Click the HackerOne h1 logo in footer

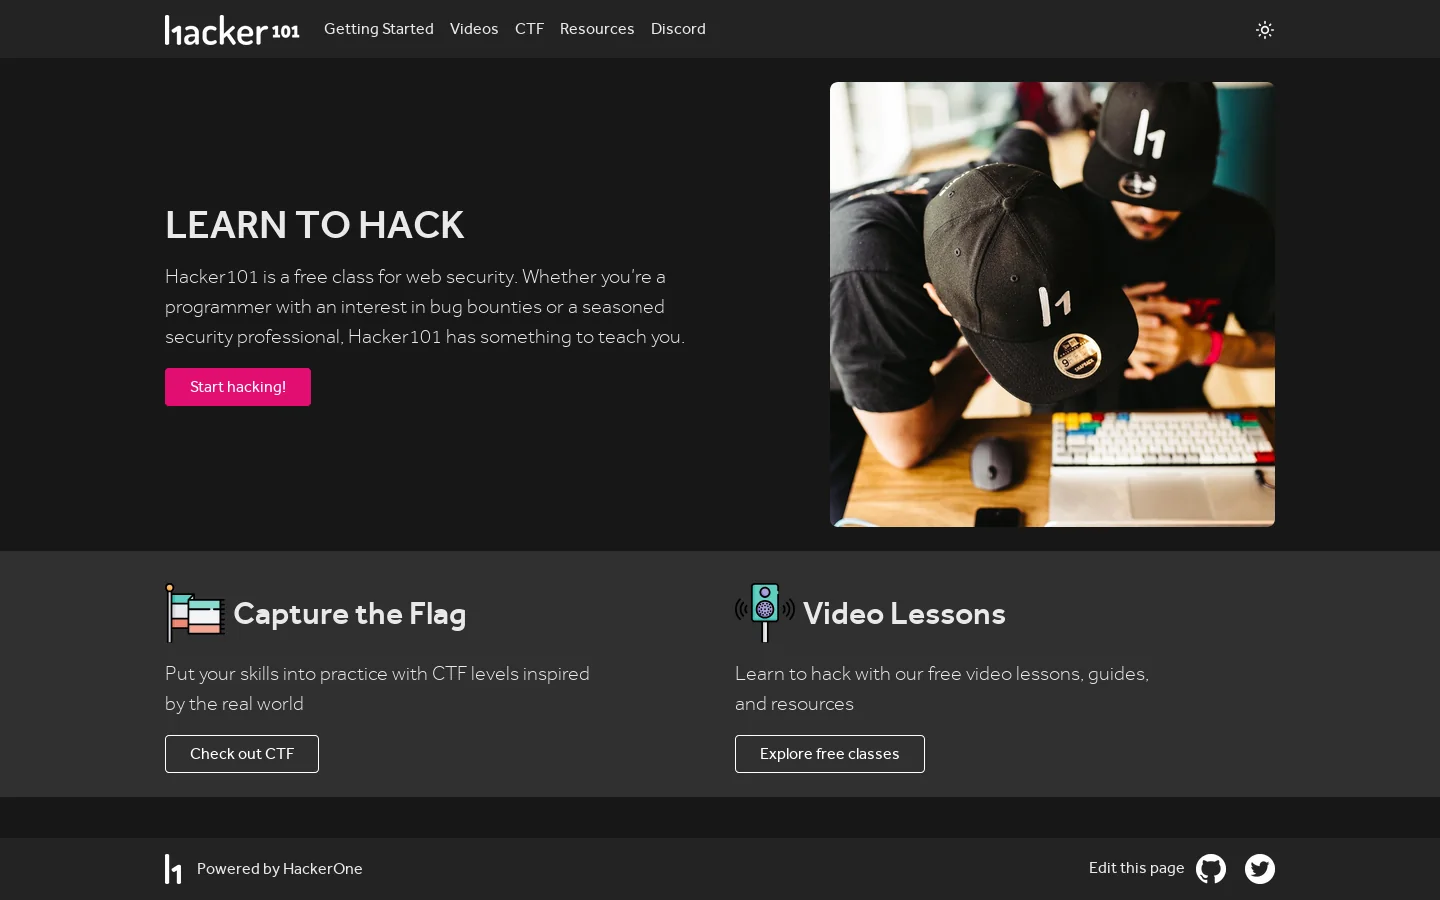pos(174,869)
